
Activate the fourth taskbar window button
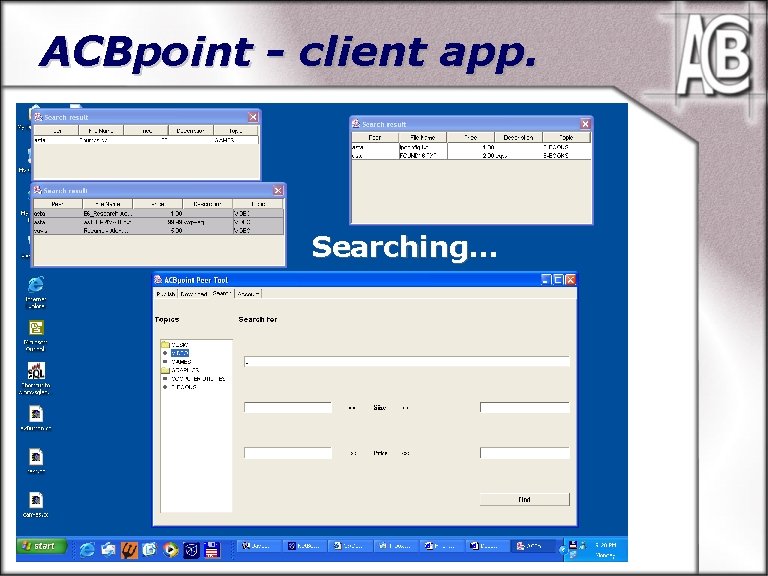coord(396,546)
